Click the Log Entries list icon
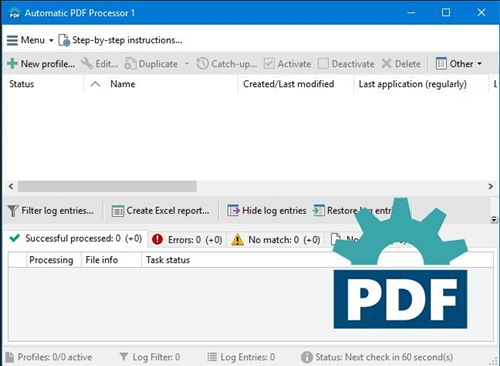The height and width of the screenshot is (366, 500). point(212,357)
